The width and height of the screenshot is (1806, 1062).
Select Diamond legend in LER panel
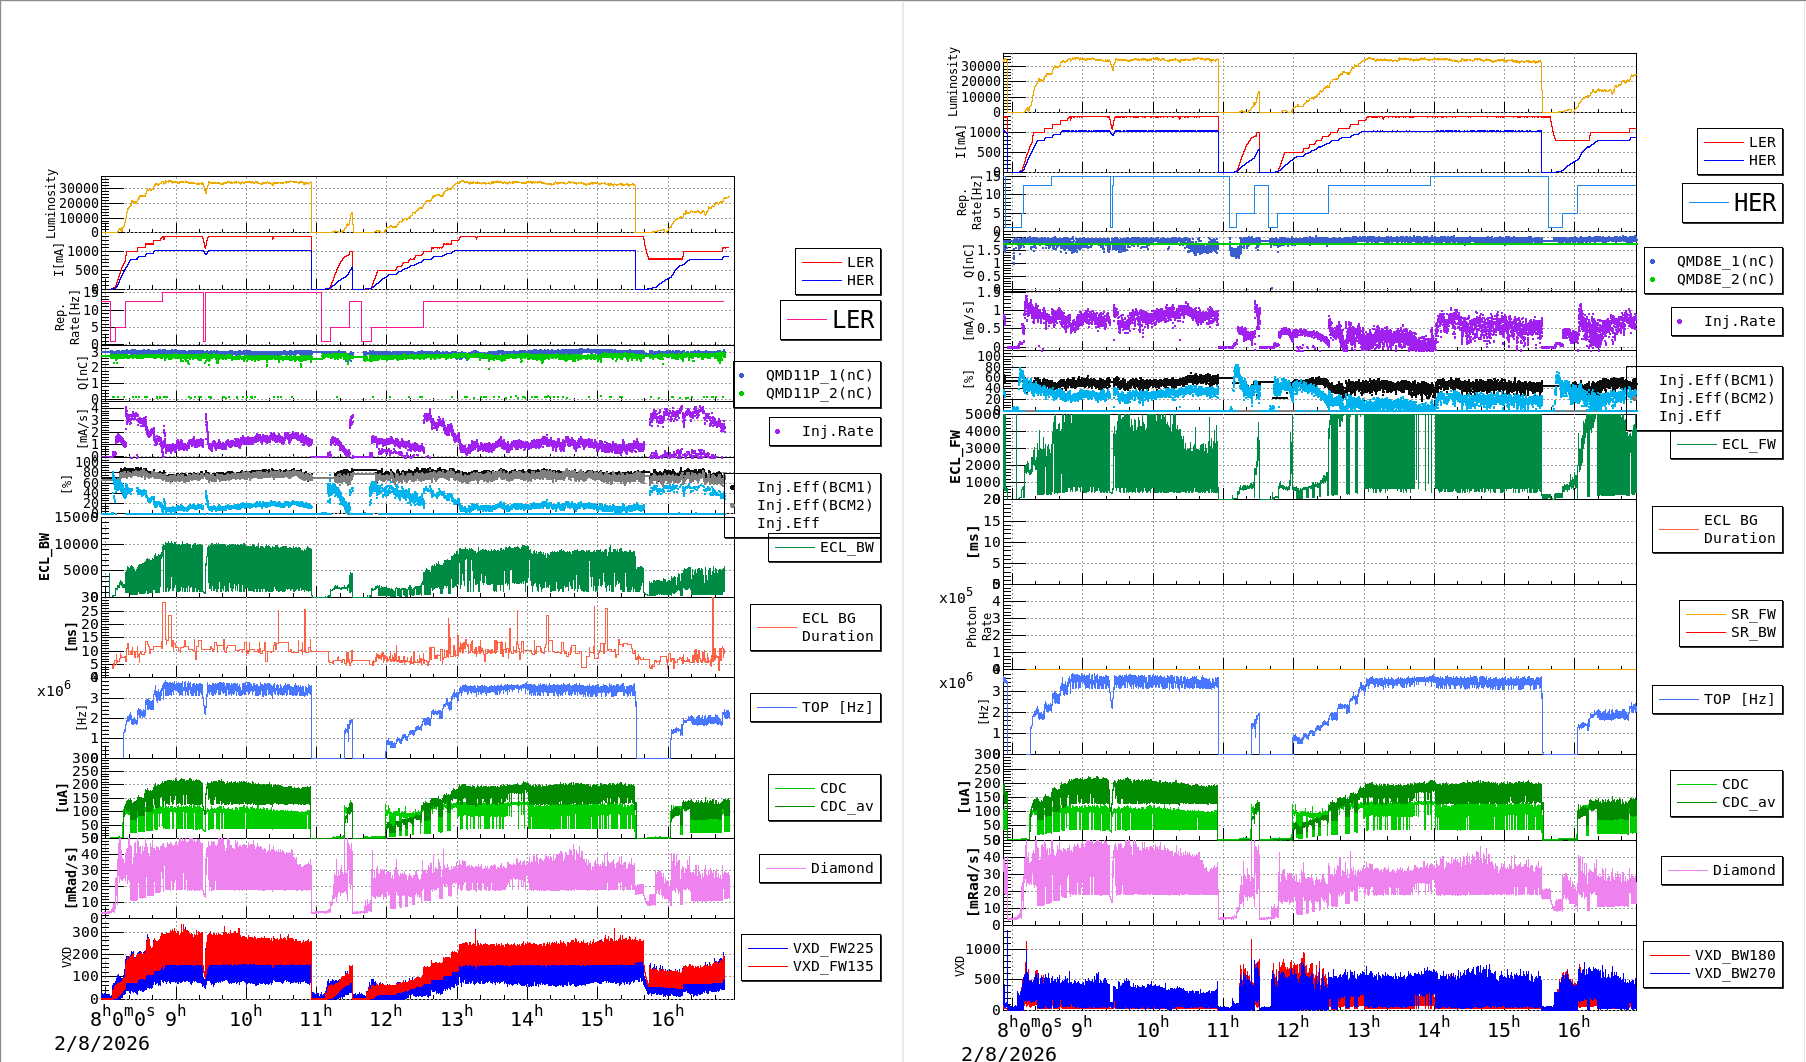click(842, 868)
